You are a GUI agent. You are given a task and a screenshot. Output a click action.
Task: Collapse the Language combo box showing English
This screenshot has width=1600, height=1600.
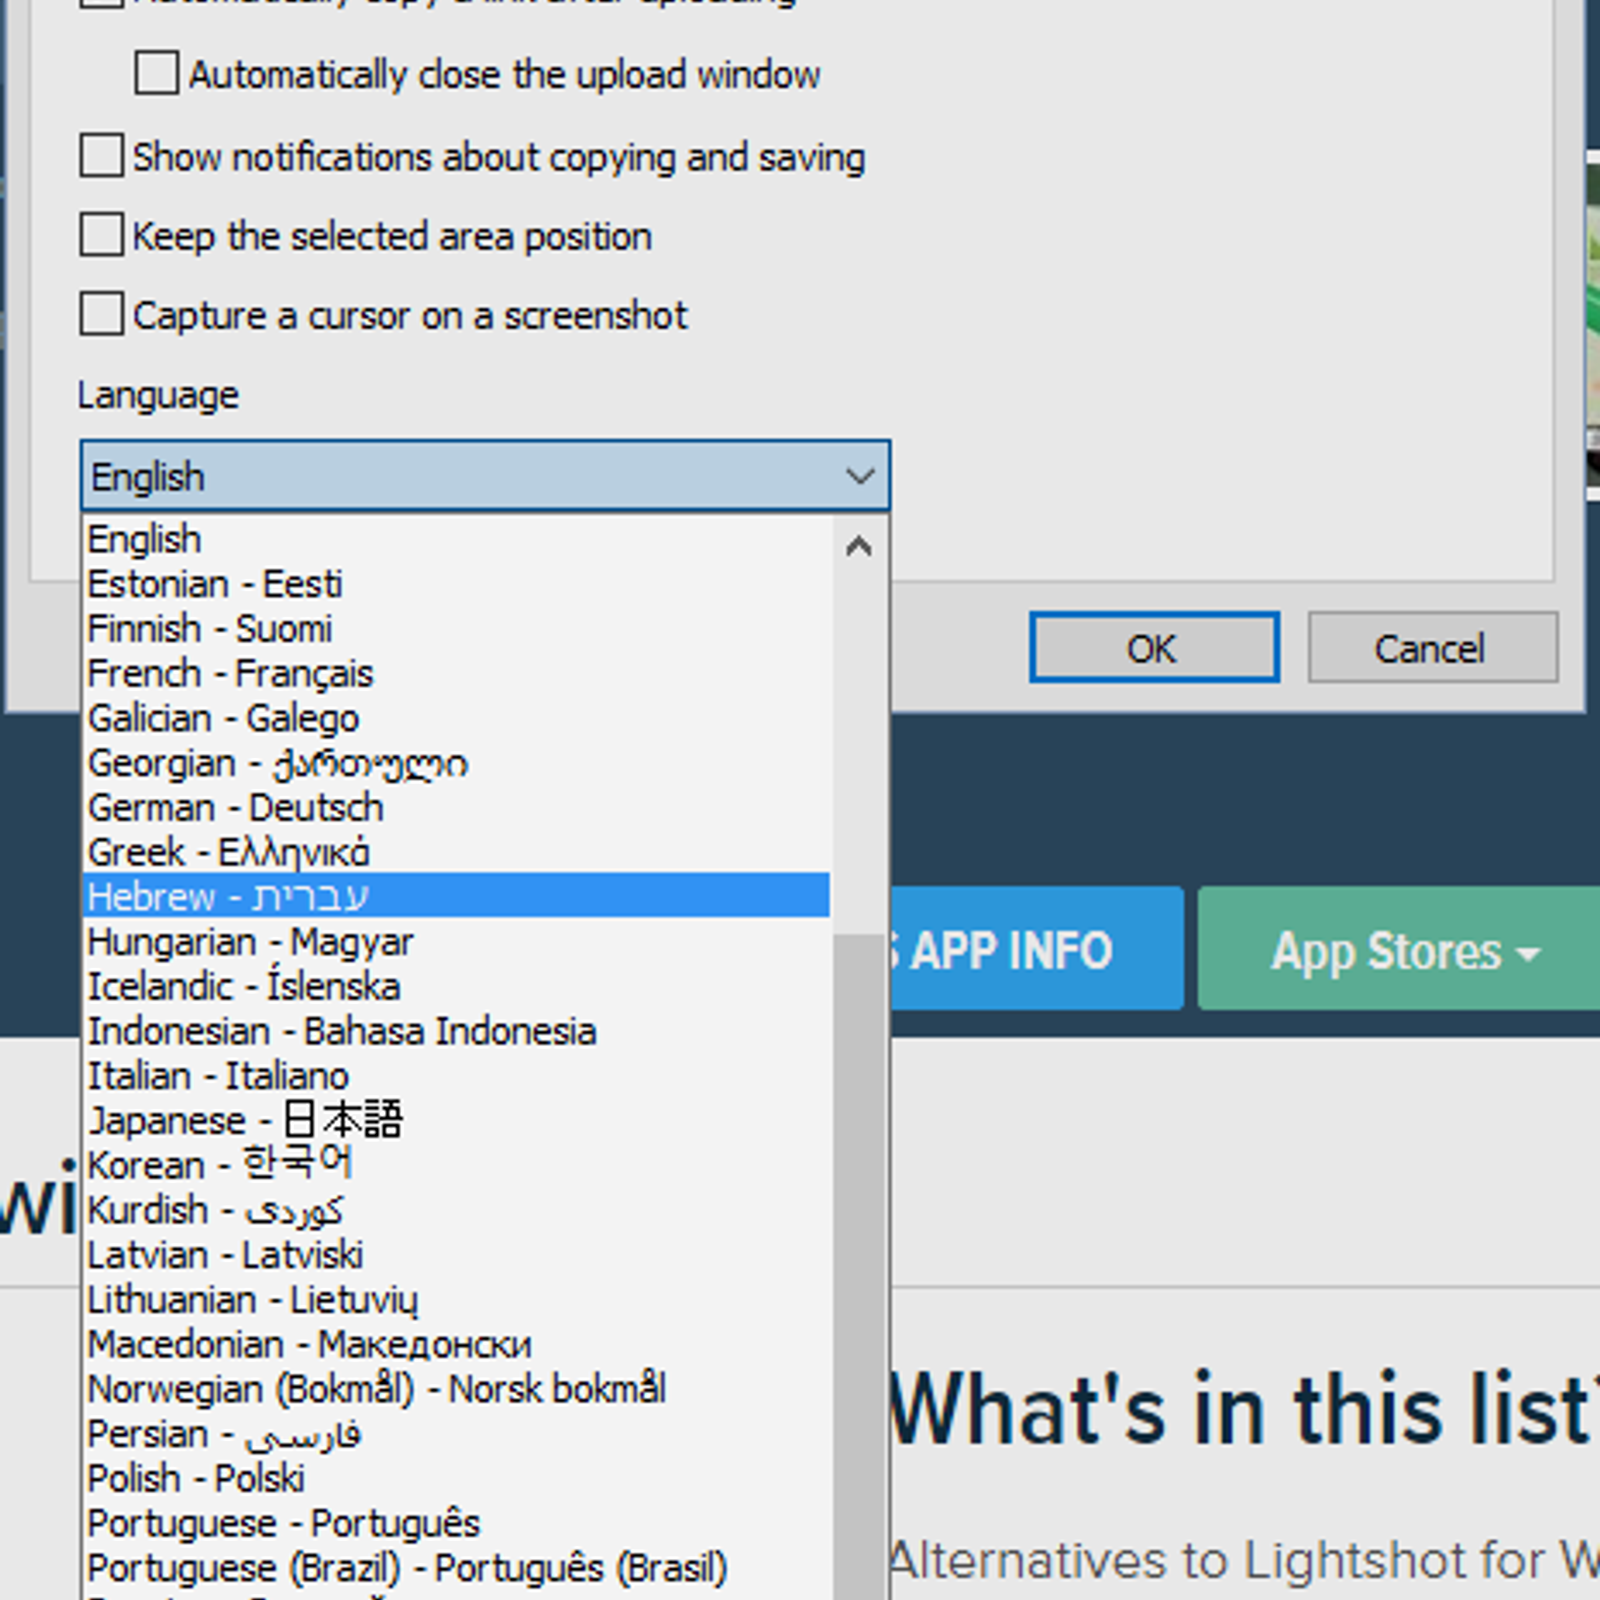pos(485,476)
